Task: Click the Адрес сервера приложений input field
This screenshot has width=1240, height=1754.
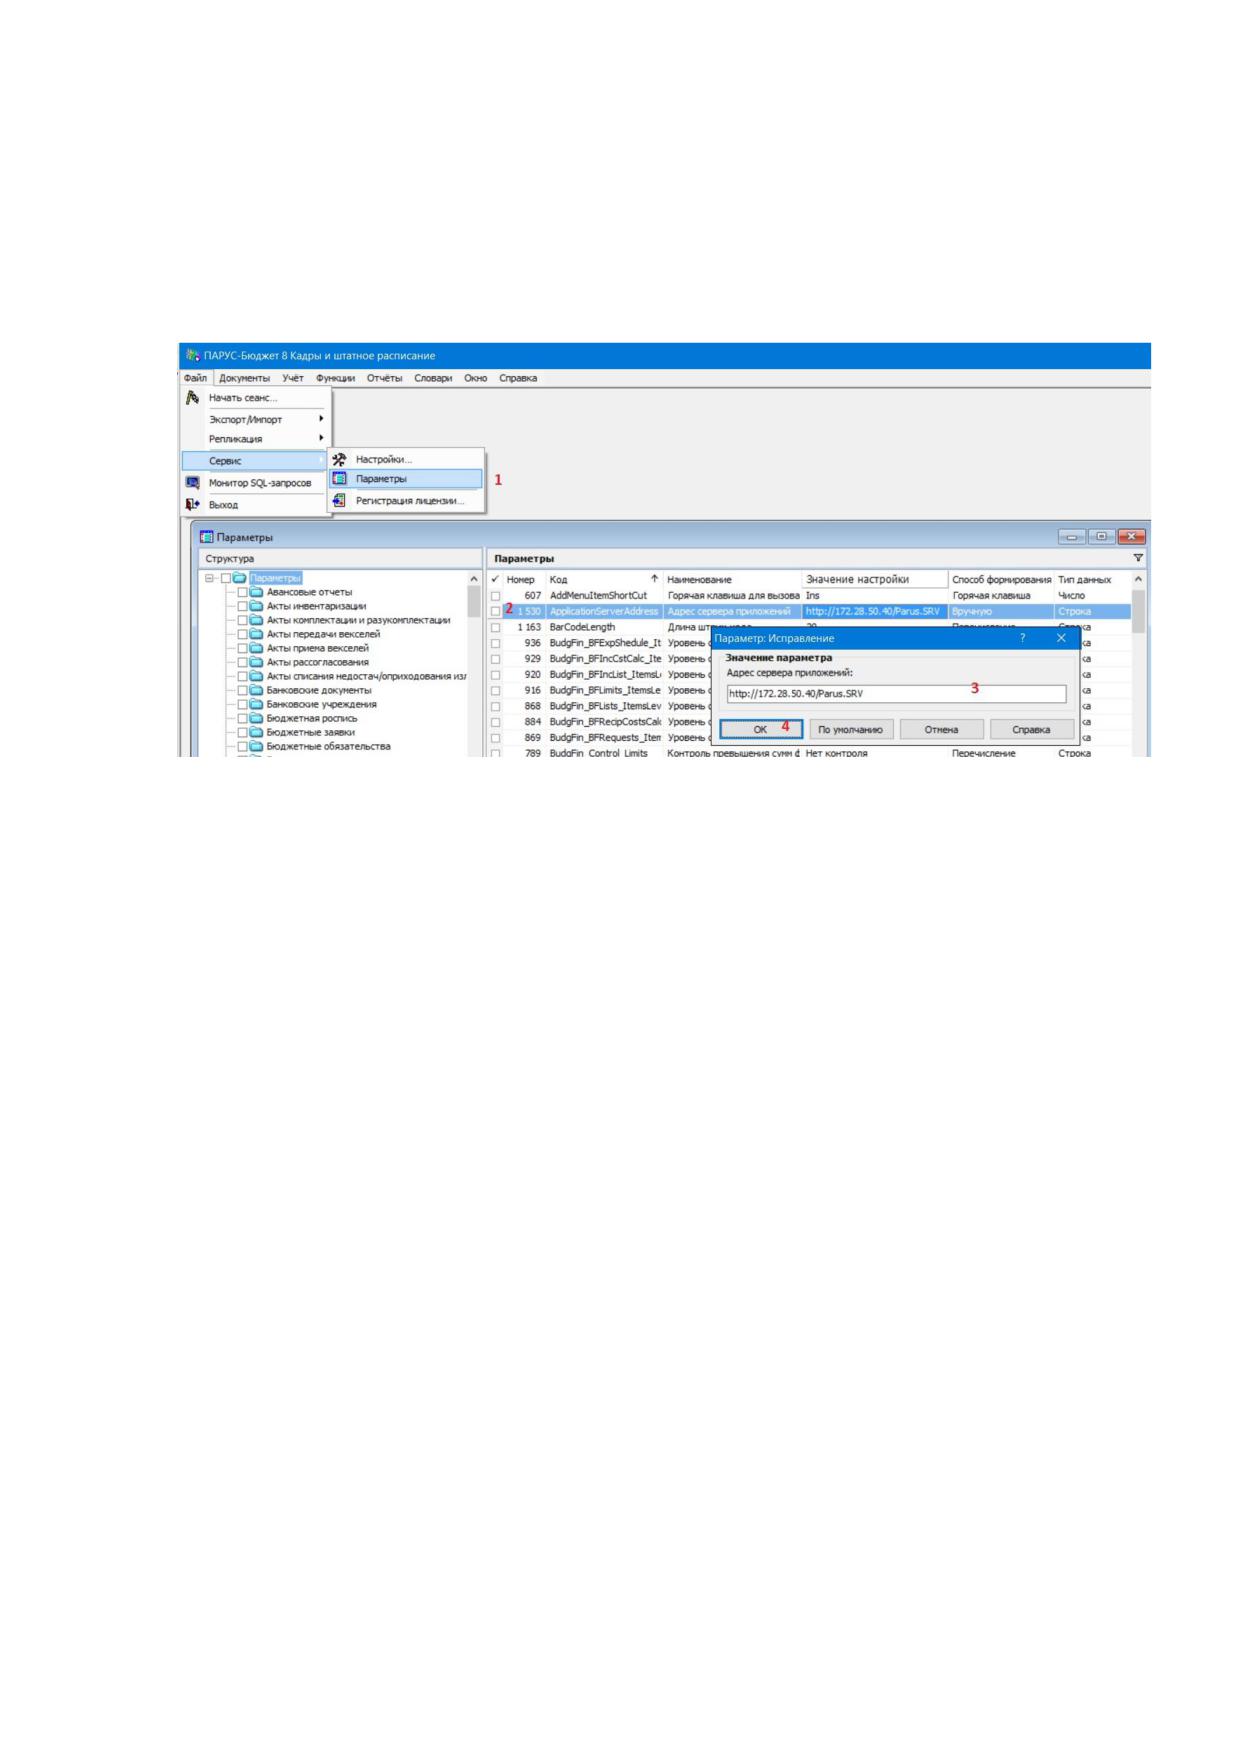Action: point(896,693)
